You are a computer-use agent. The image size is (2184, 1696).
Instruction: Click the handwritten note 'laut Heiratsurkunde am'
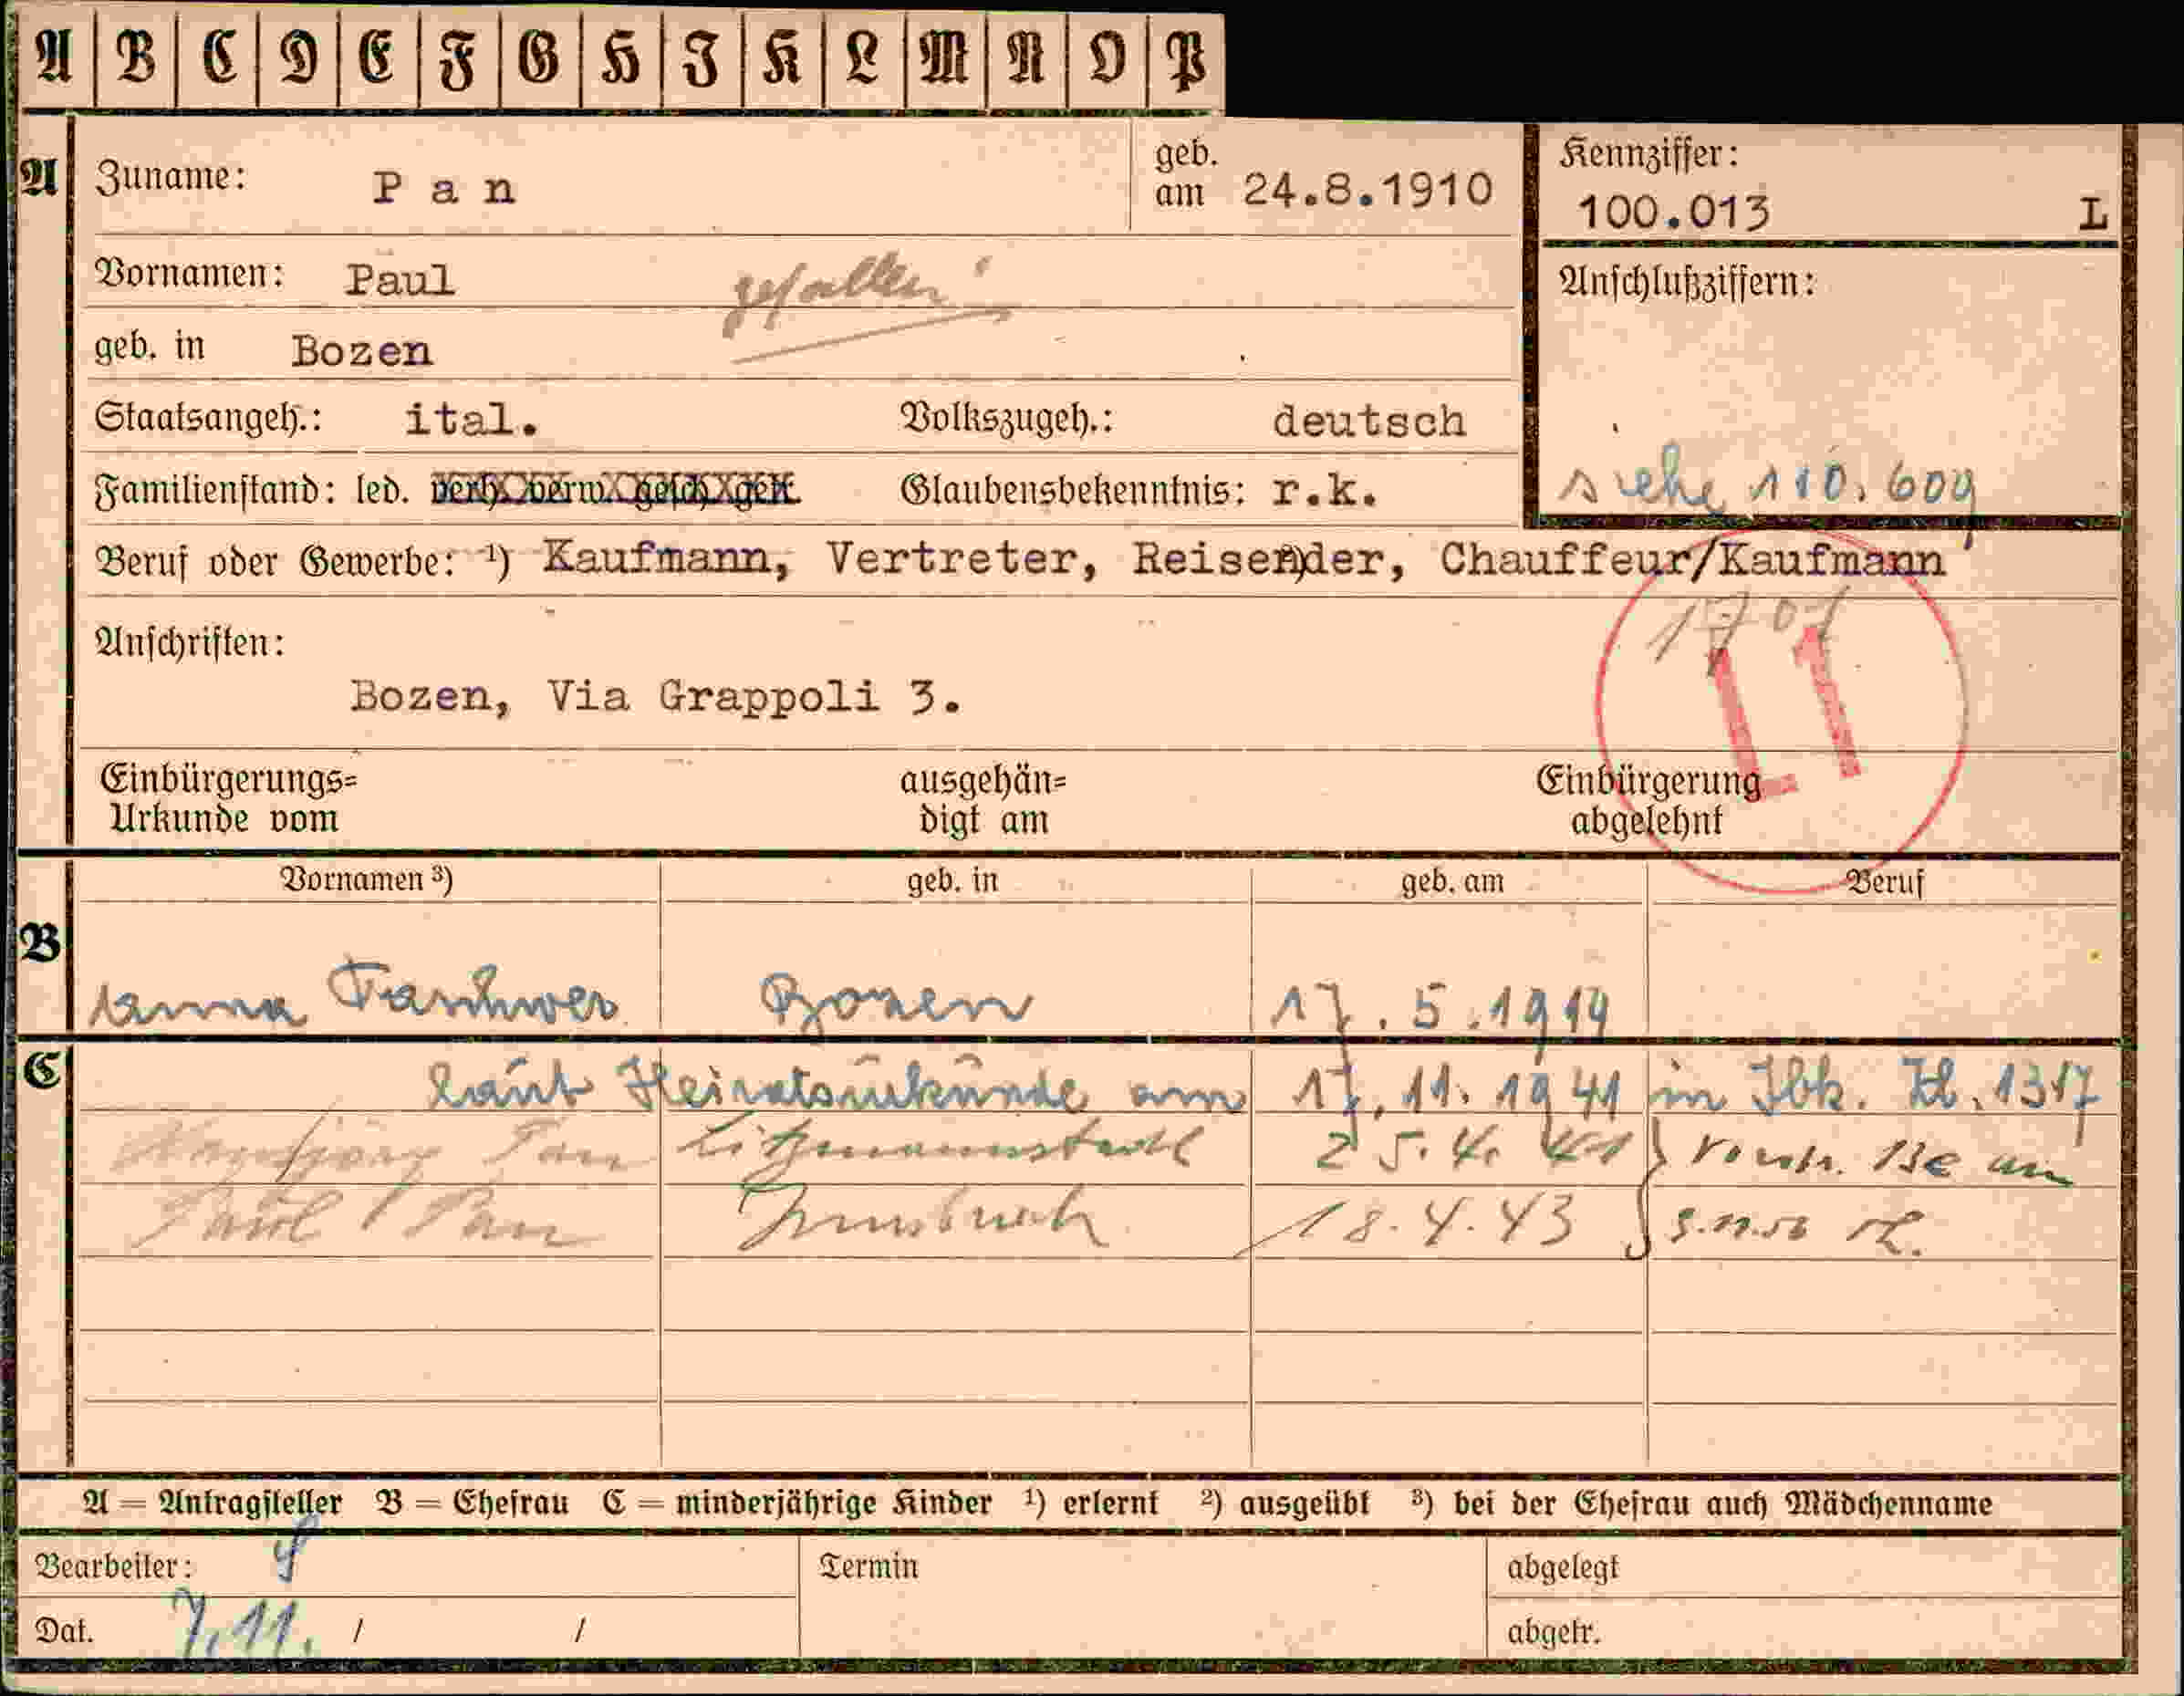(x=835, y=1087)
